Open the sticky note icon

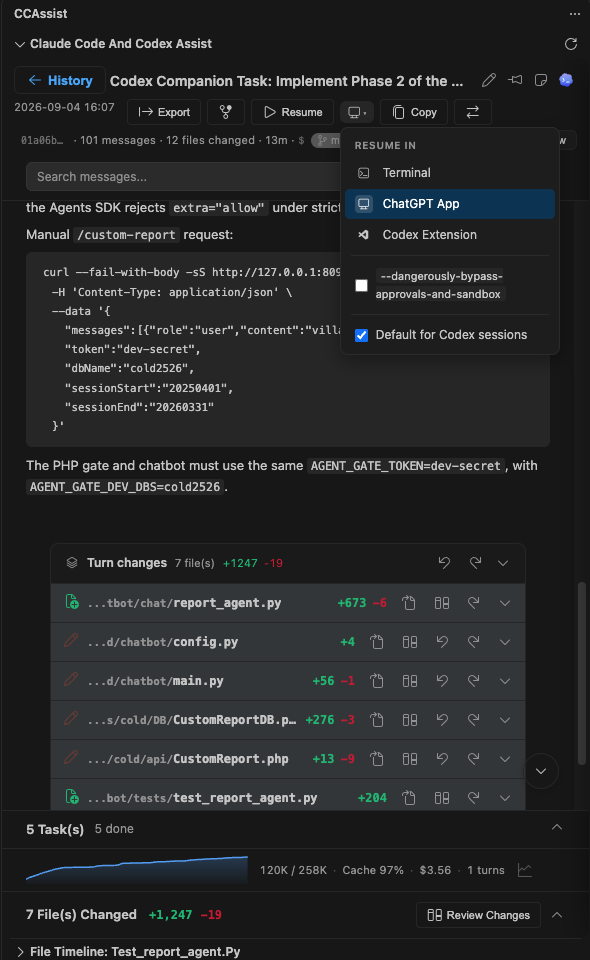pyautogui.click(x=541, y=80)
